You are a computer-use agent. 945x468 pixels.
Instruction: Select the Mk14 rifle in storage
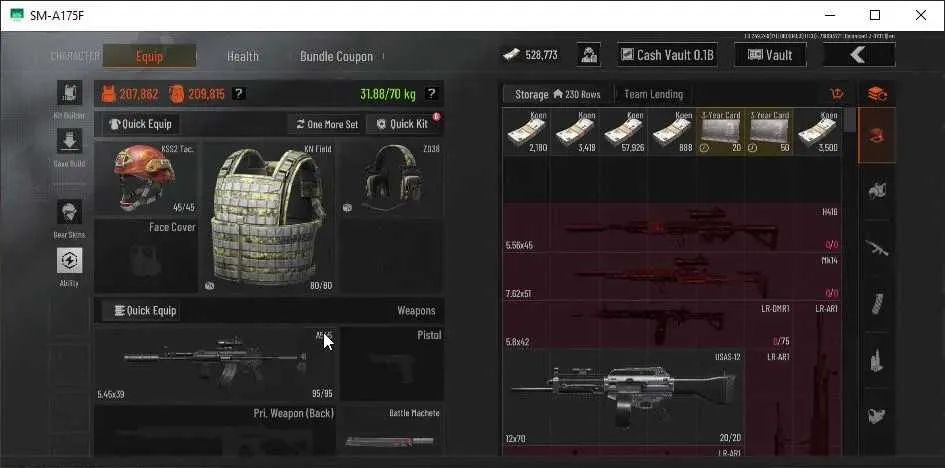pos(672,276)
